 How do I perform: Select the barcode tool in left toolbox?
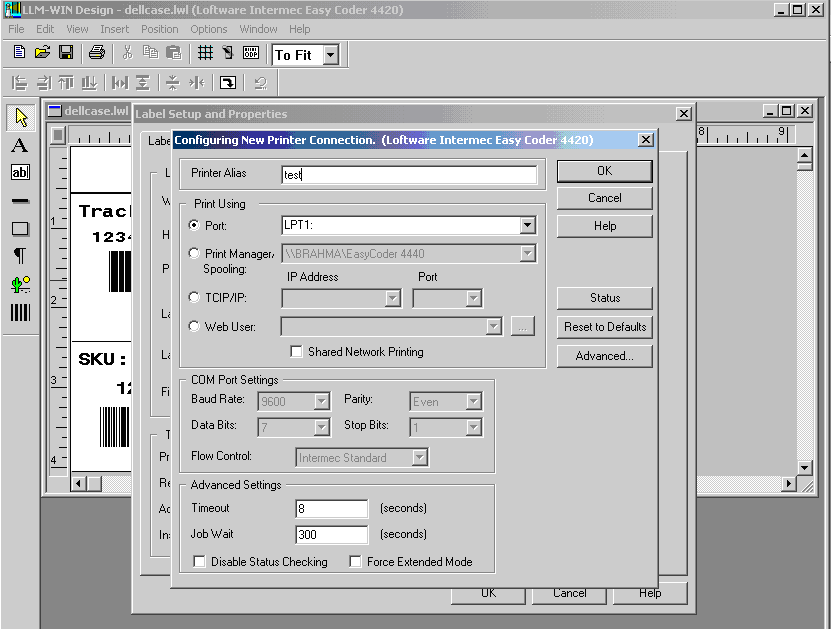(20, 312)
